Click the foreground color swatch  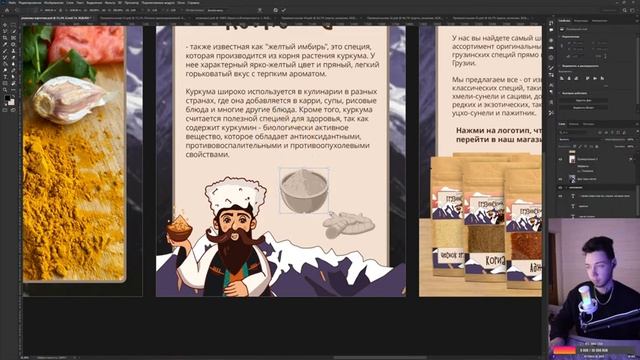tap(7, 98)
